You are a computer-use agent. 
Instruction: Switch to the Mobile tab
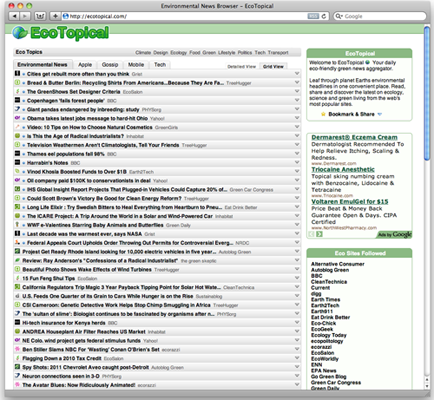click(x=136, y=65)
